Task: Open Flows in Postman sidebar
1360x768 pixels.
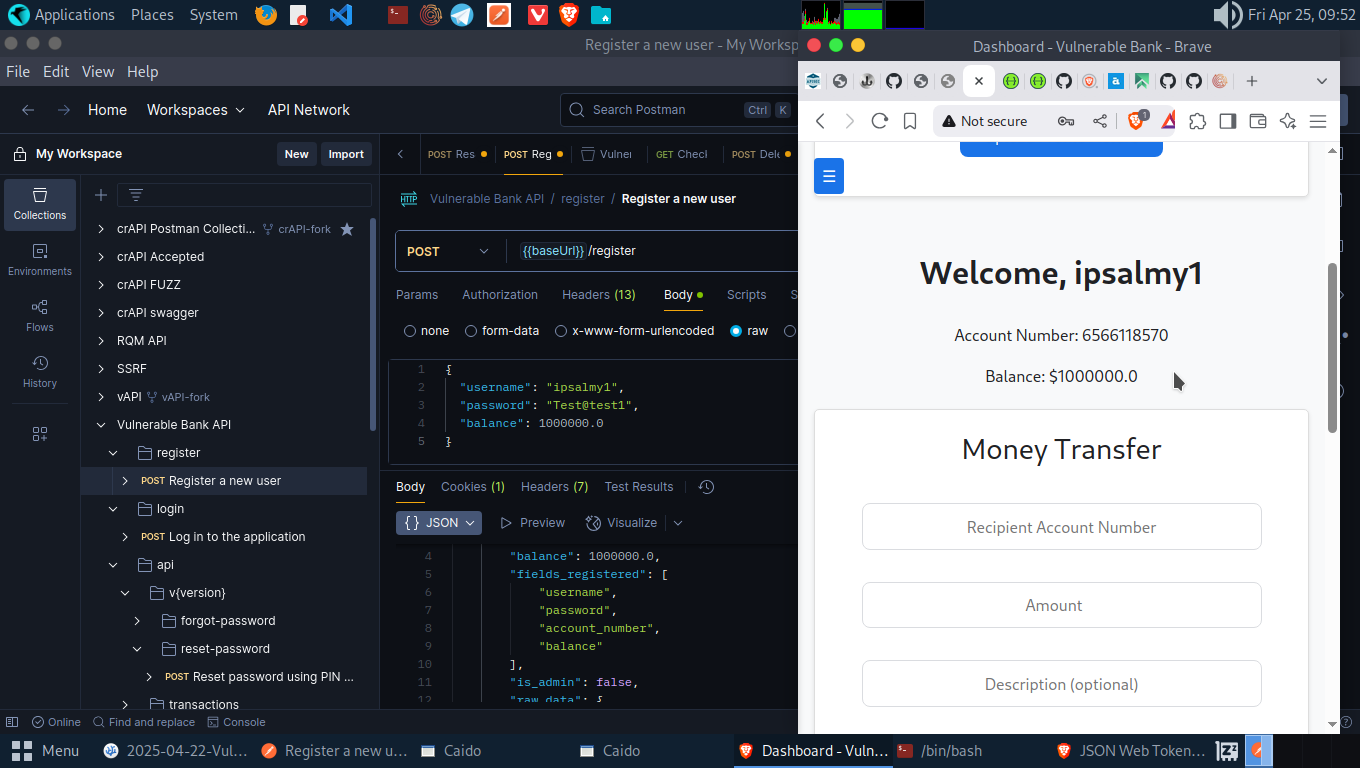Action: (x=40, y=316)
